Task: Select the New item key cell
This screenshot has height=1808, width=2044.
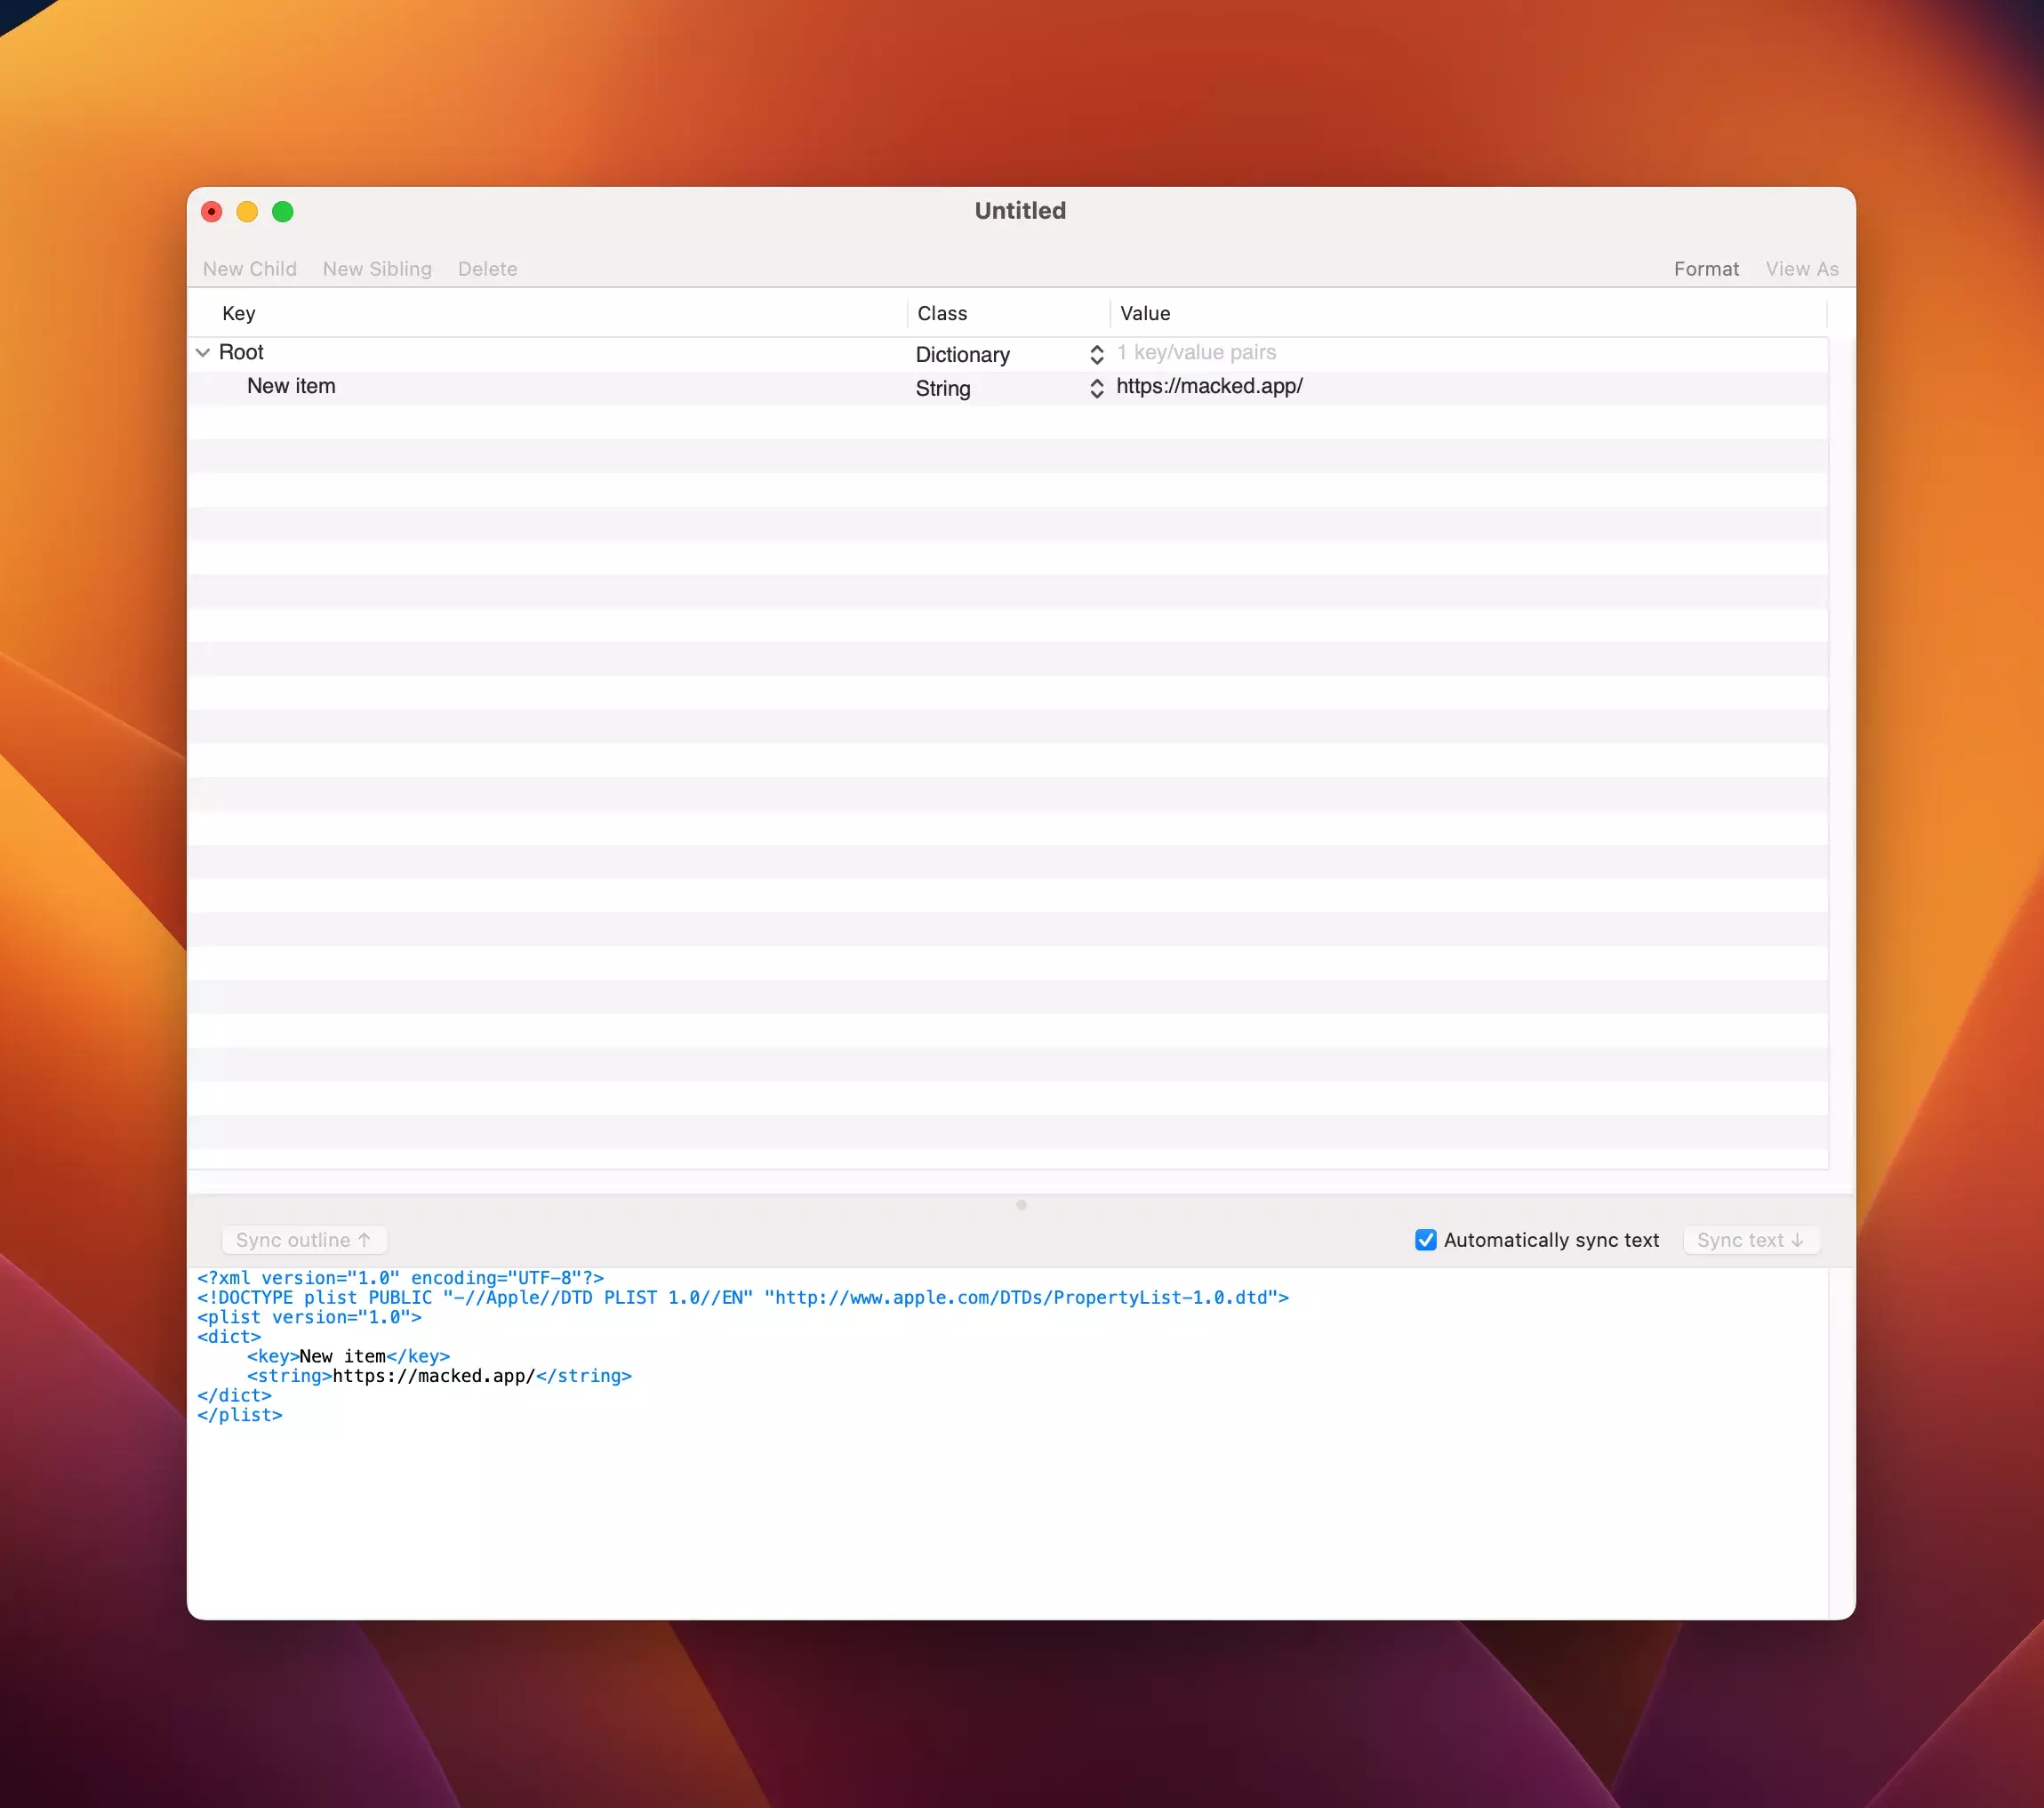Action: [x=291, y=387]
